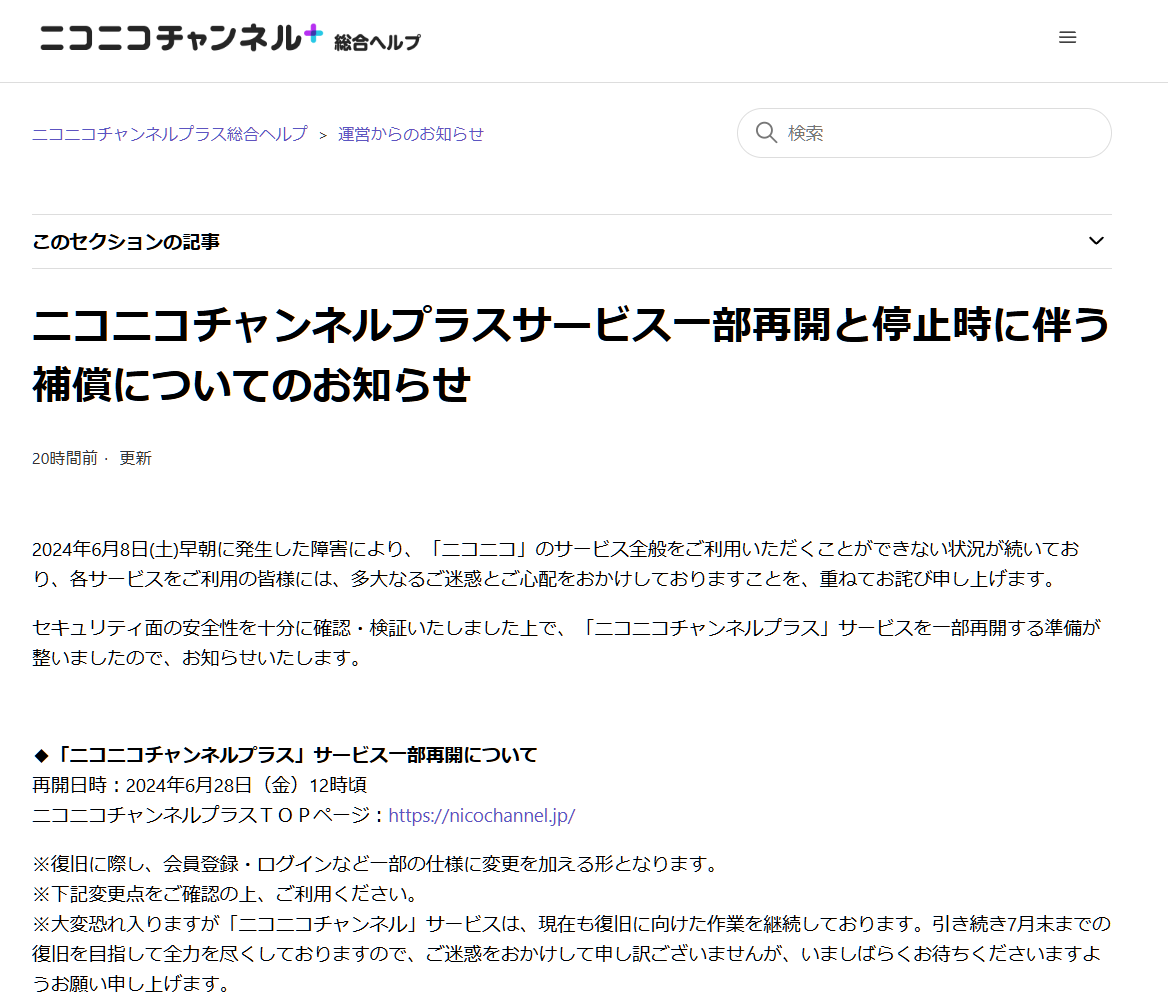Open the https://nicochannel.jp/ link
This screenshot has height=1000, width=1168.
pos(481,815)
